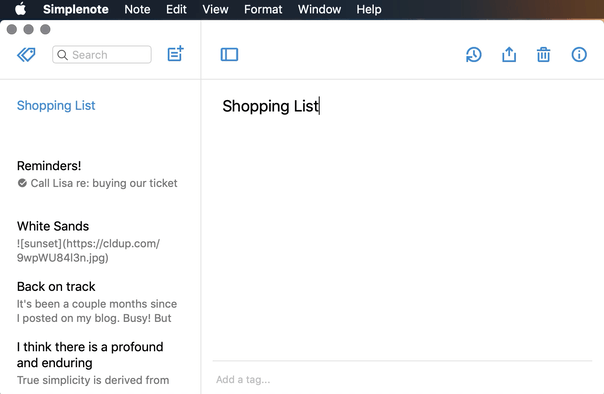Open the View menu
The height and width of the screenshot is (394, 604).
point(215,9)
